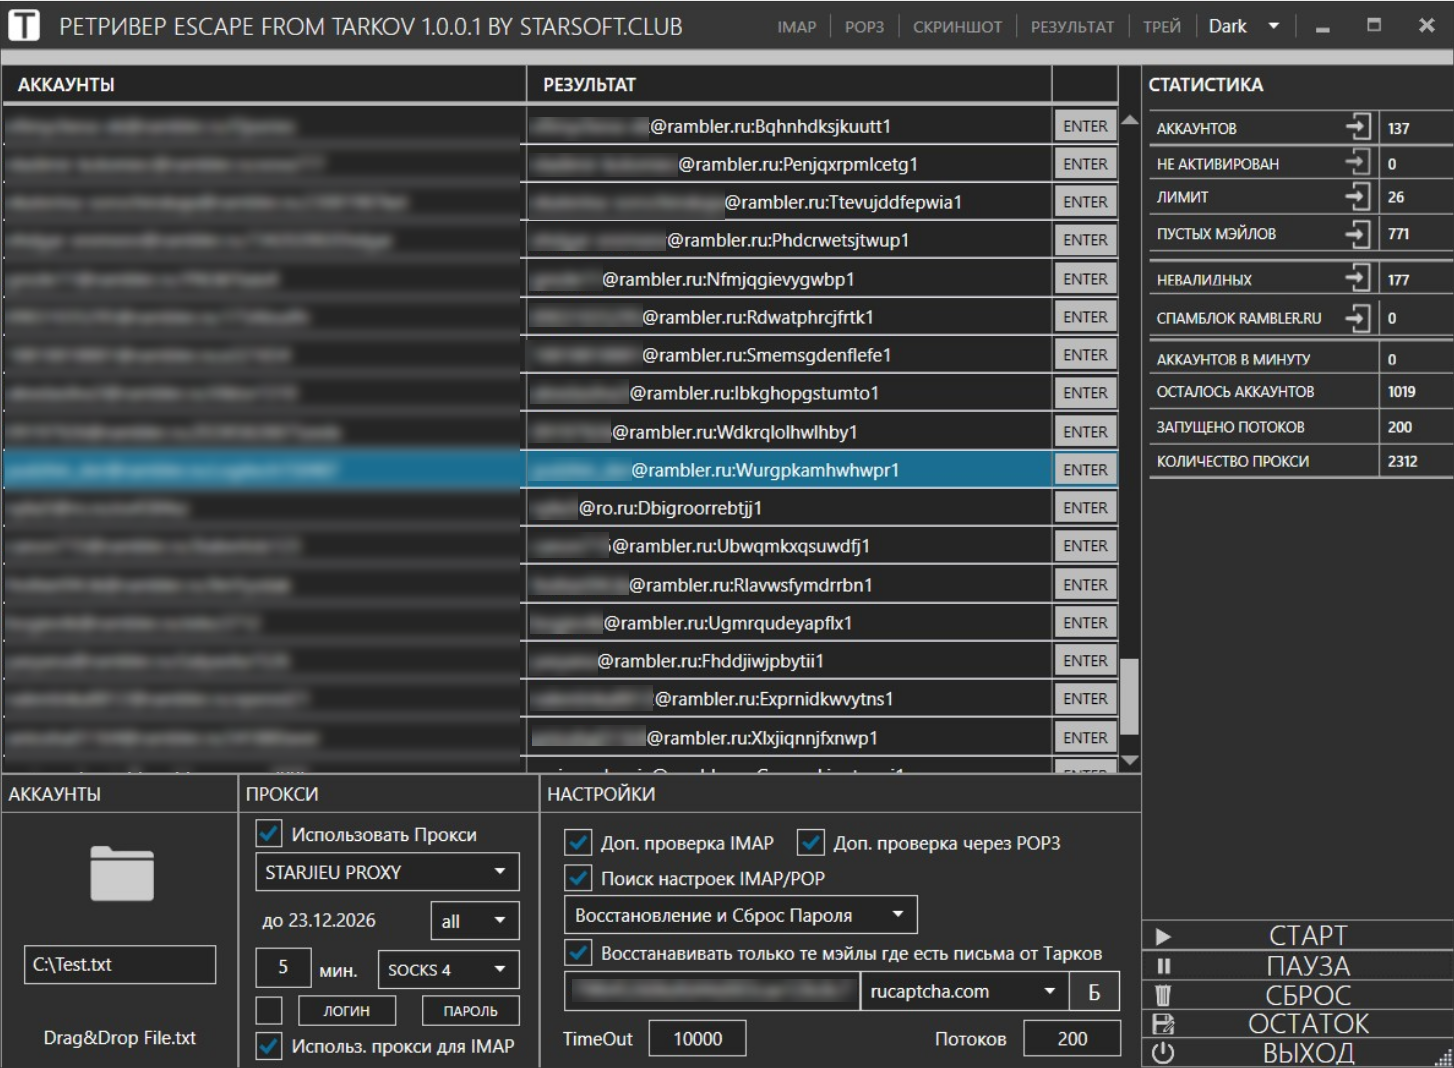Click the ОСТАТОК button

click(1307, 1024)
